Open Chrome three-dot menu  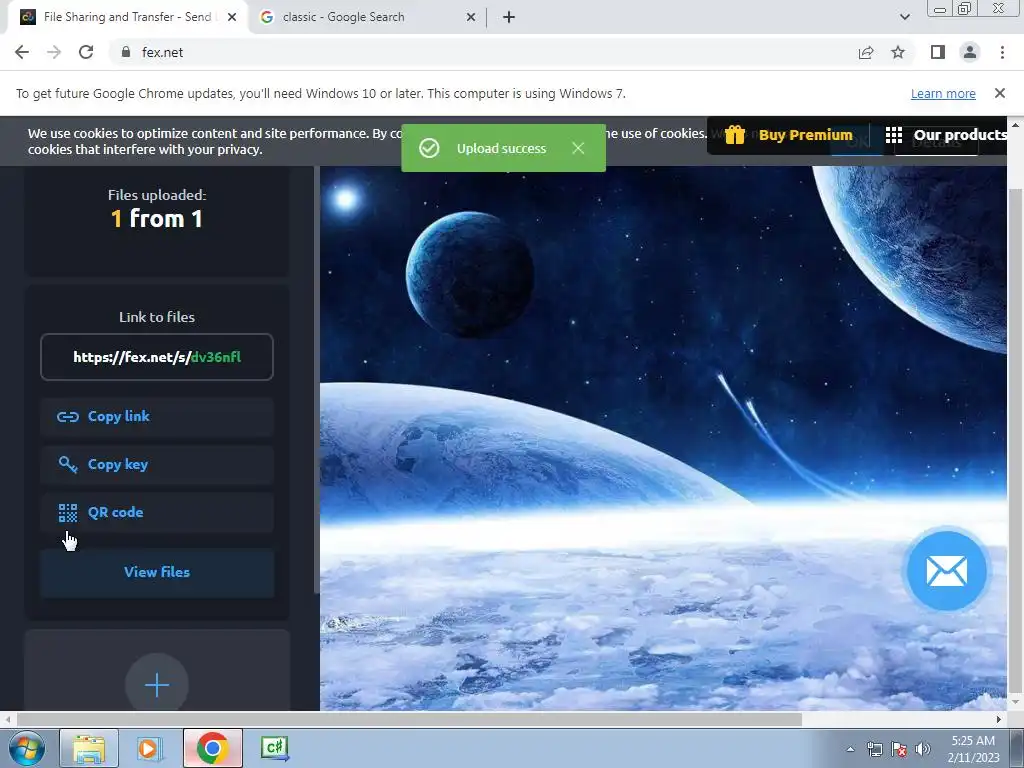click(x=1002, y=52)
